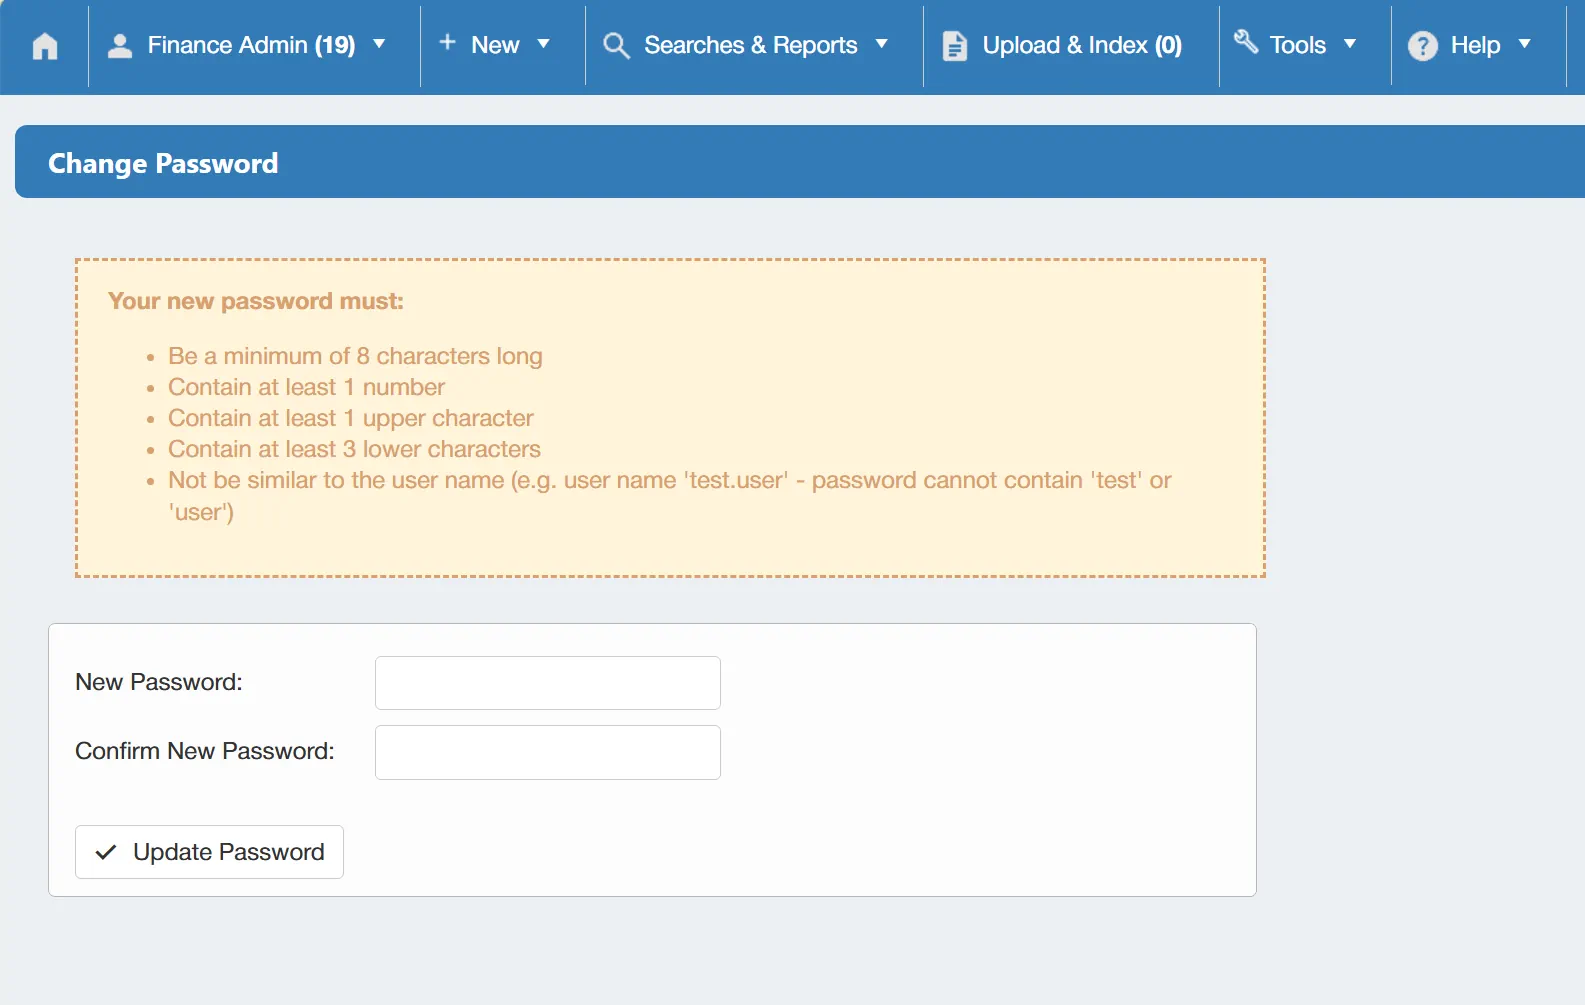Click the Help question mark icon
The image size is (1585, 1005).
click(x=1423, y=46)
